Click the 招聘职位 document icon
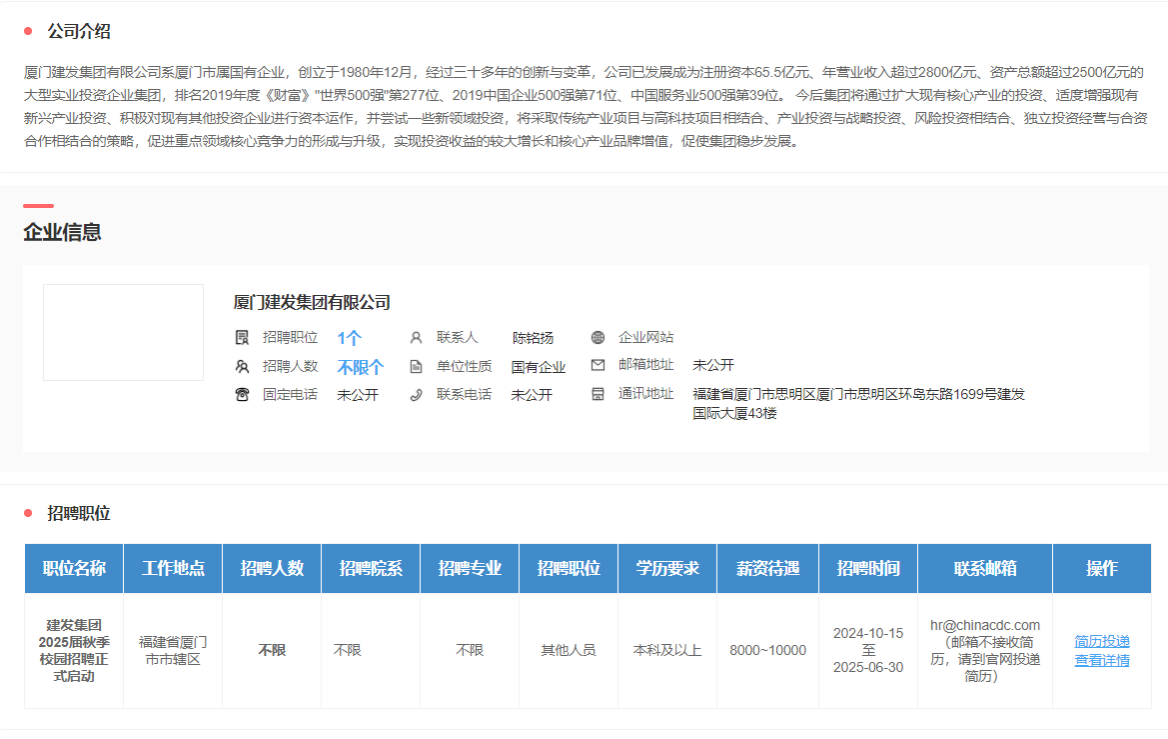1168x739 pixels. tap(242, 337)
